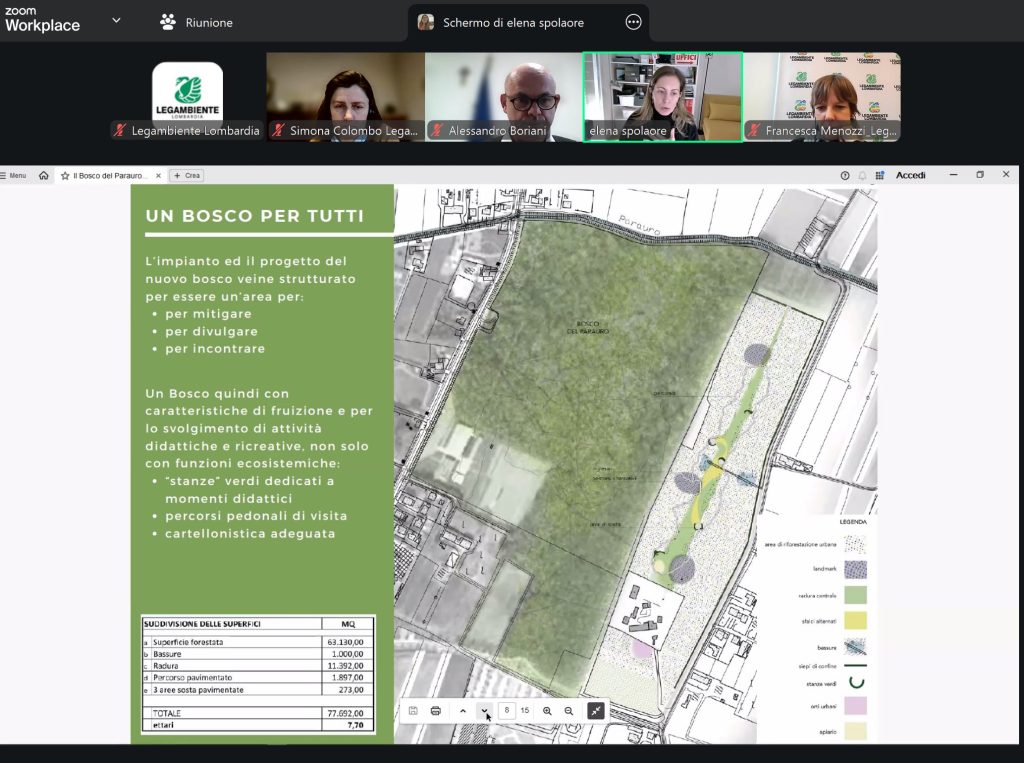1024x763 pixels.
Task: Select the Il Bosco del Parauro tab
Action: (x=110, y=175)
